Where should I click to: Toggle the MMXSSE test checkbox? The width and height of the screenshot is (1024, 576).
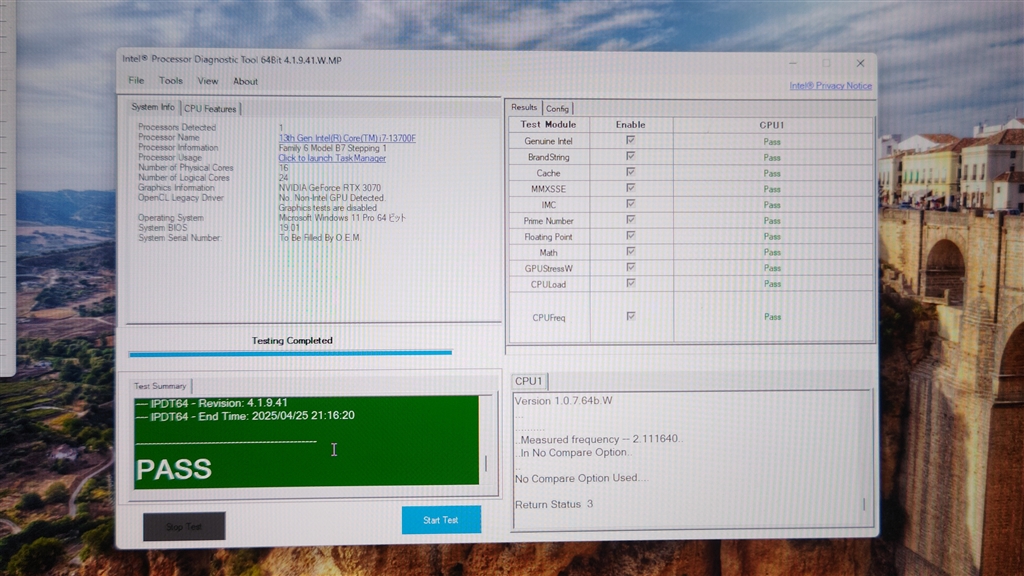pyautogui.click(x=630, y=187)
